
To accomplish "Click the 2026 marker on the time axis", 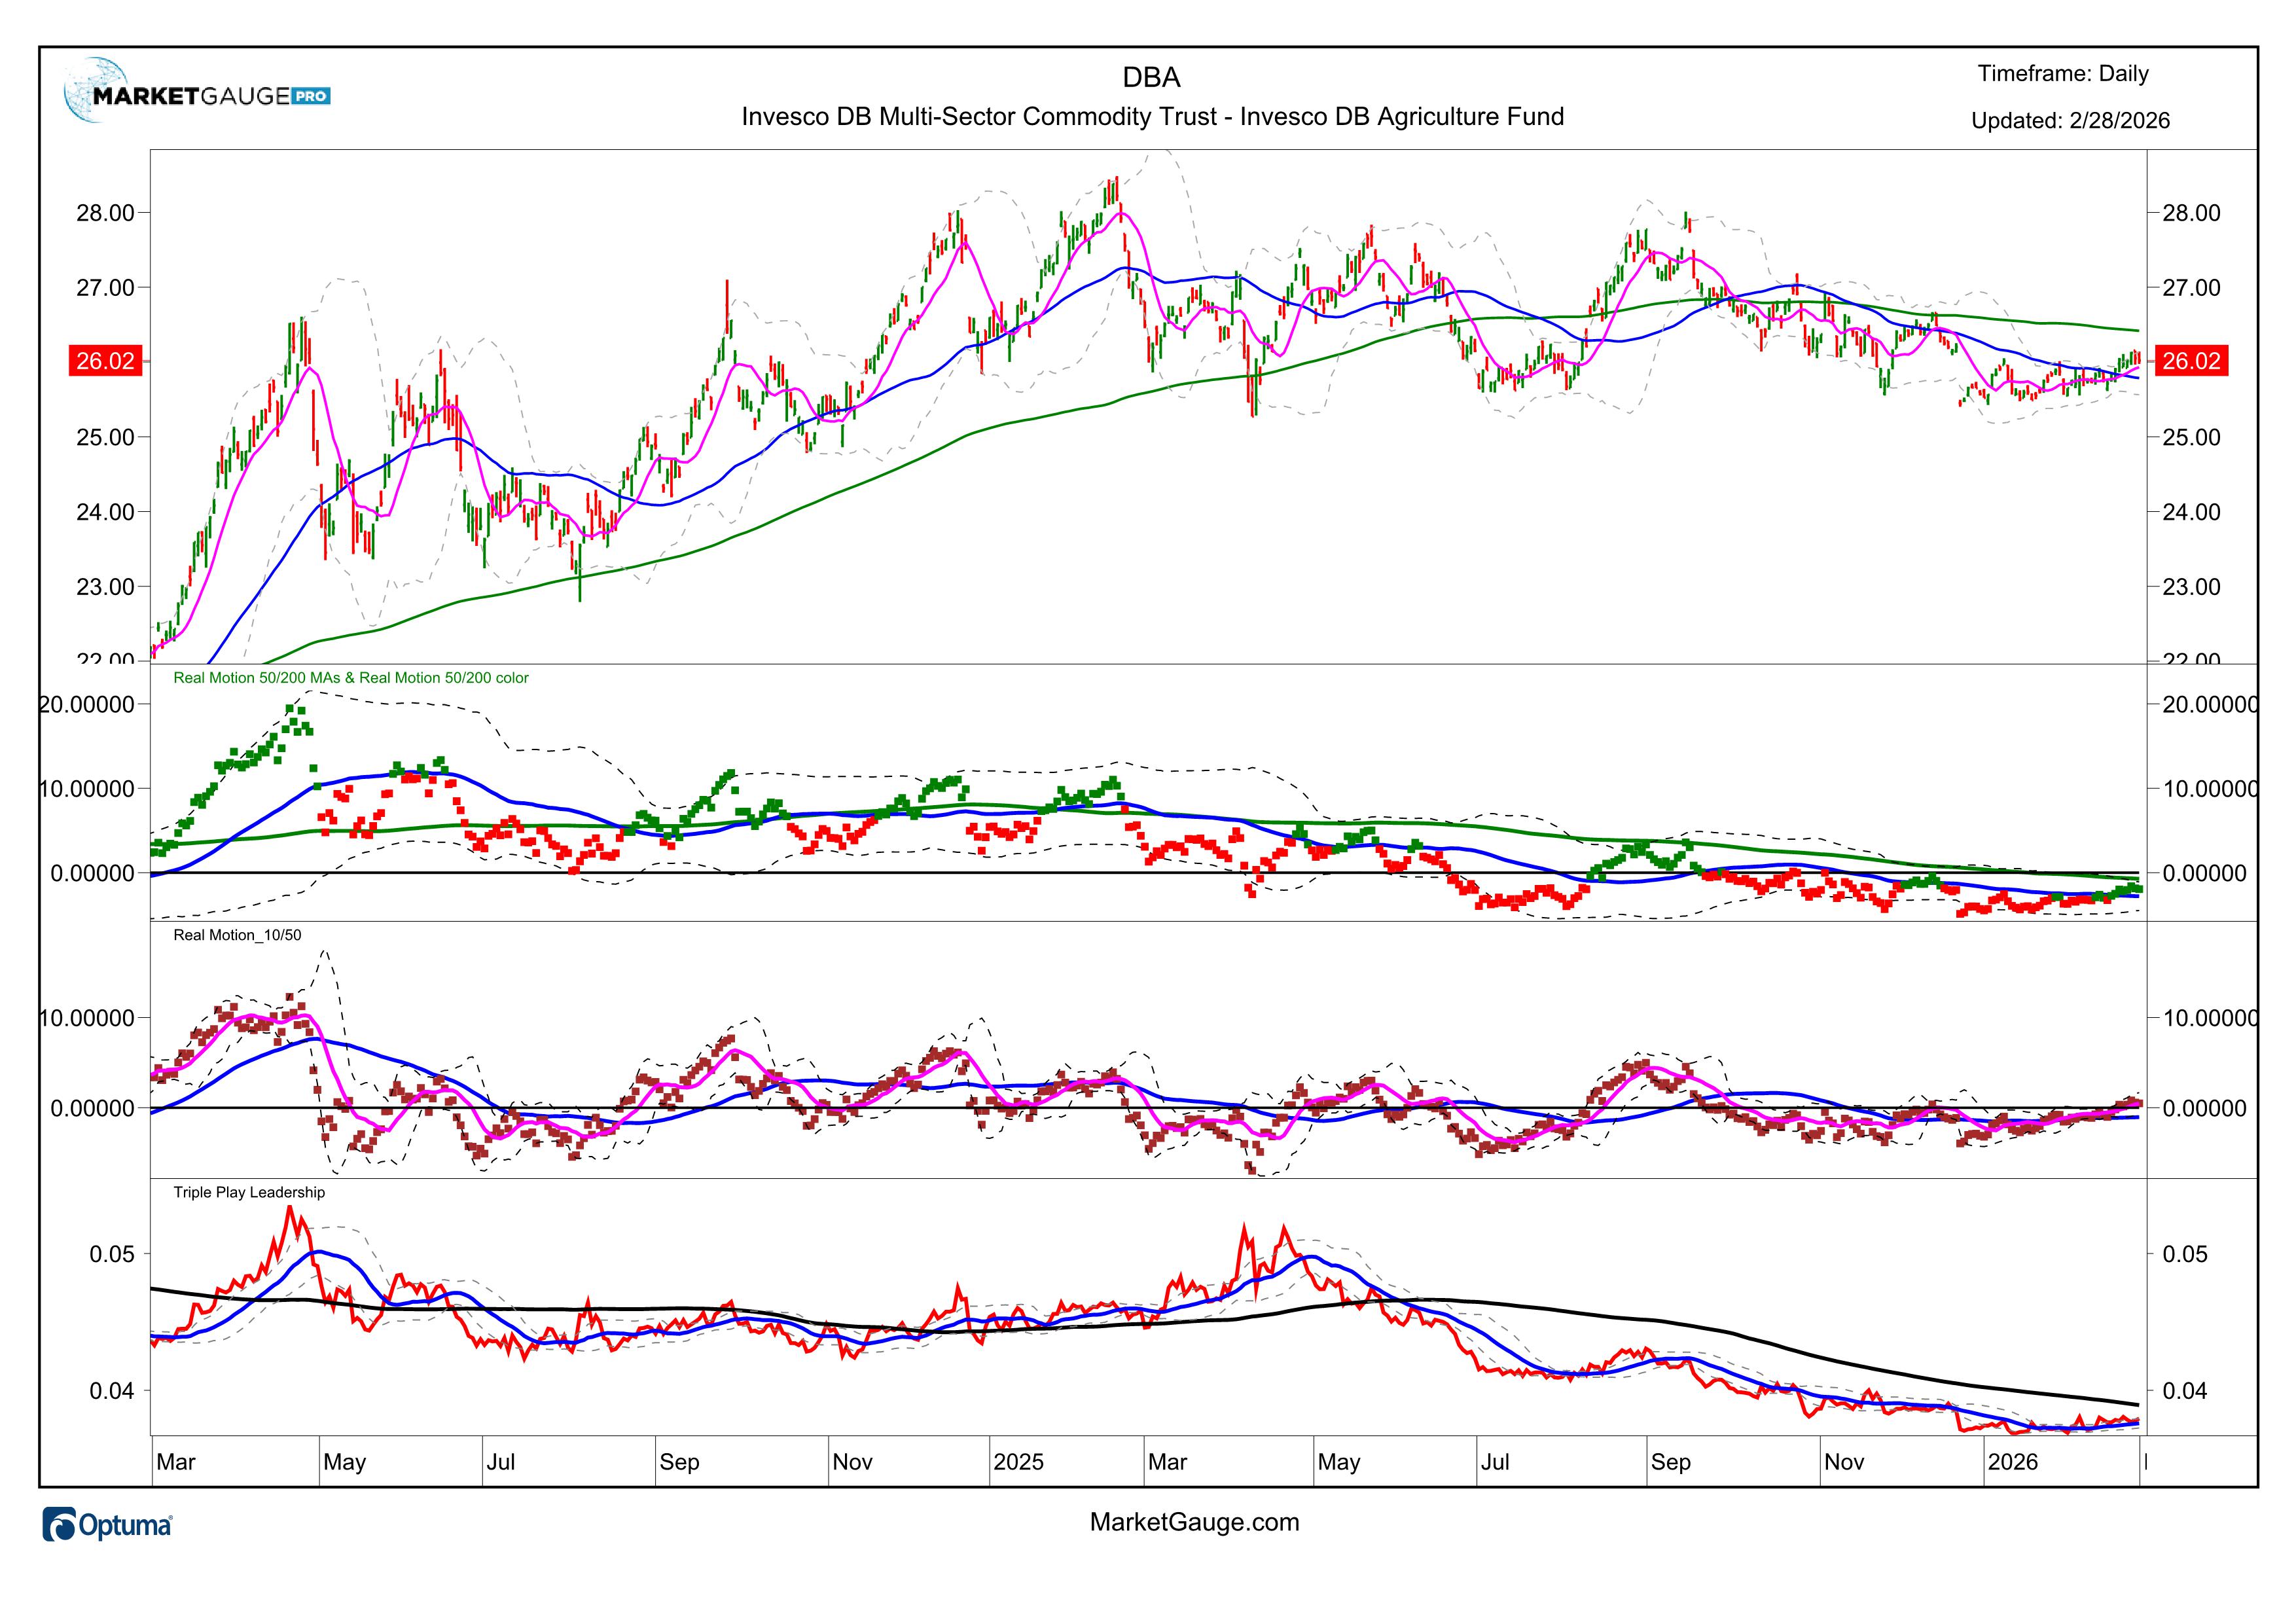I will click(x=2012, y=1462).
